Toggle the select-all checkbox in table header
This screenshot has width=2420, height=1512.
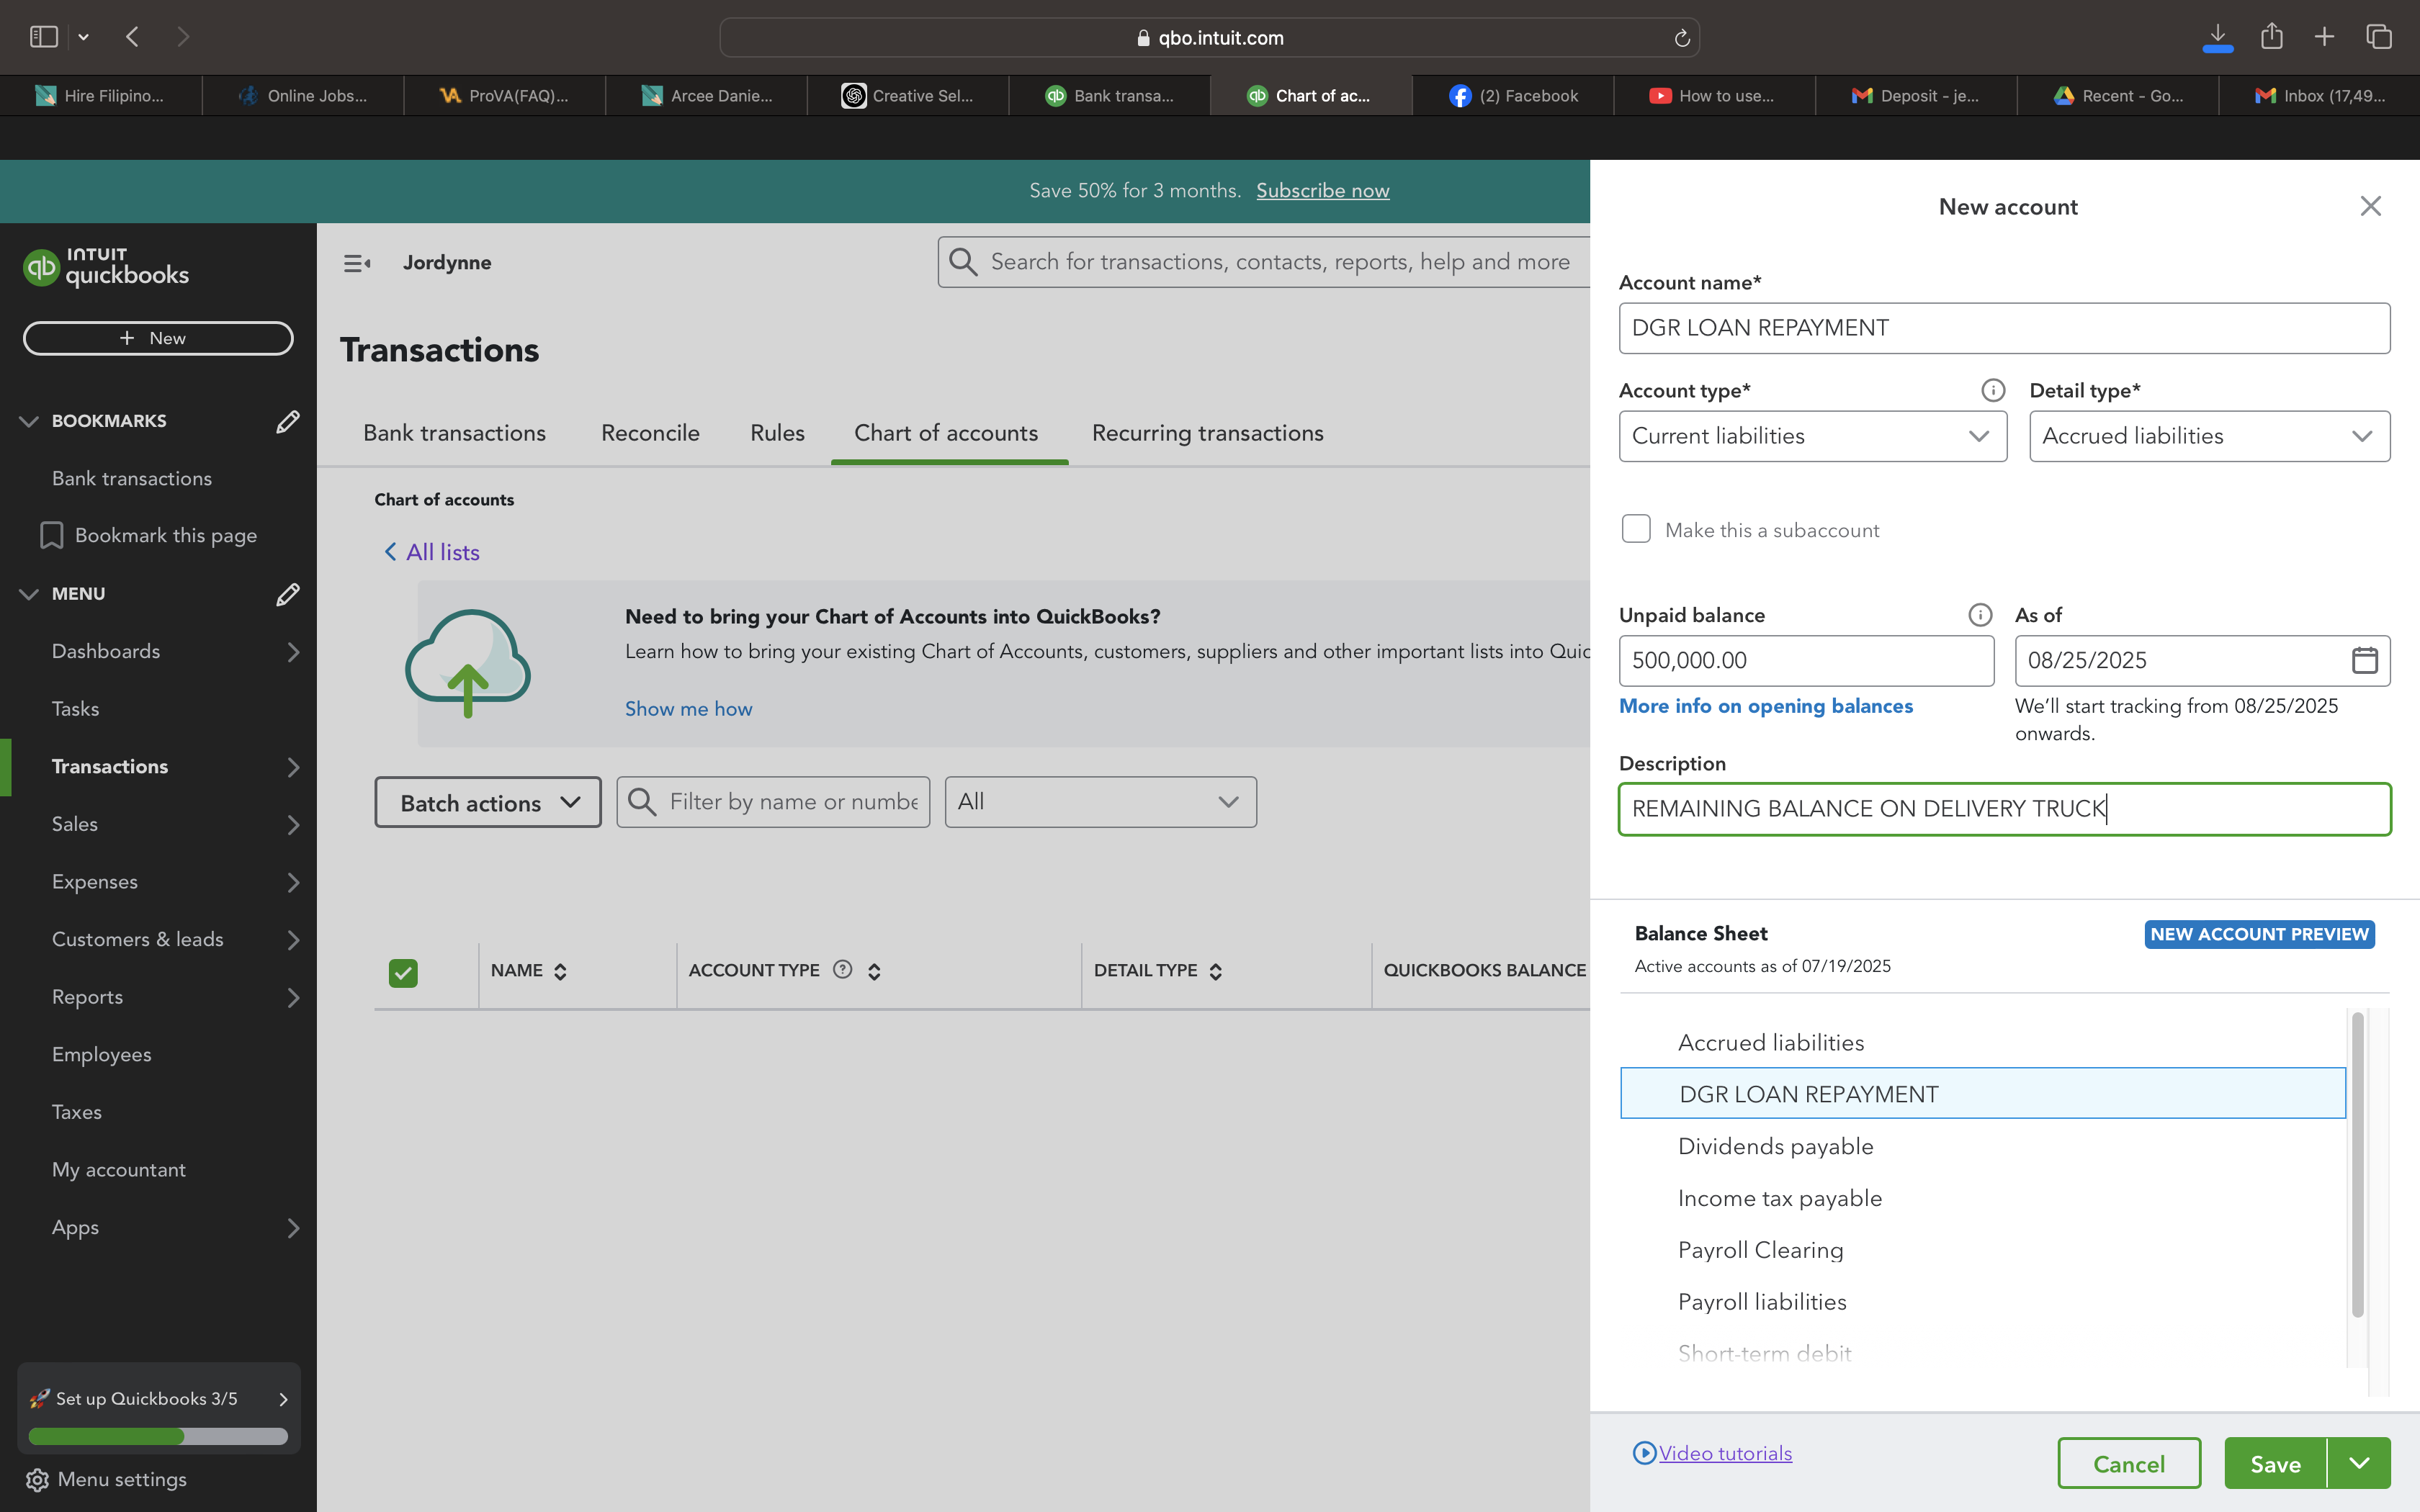(x=403, y=973)
